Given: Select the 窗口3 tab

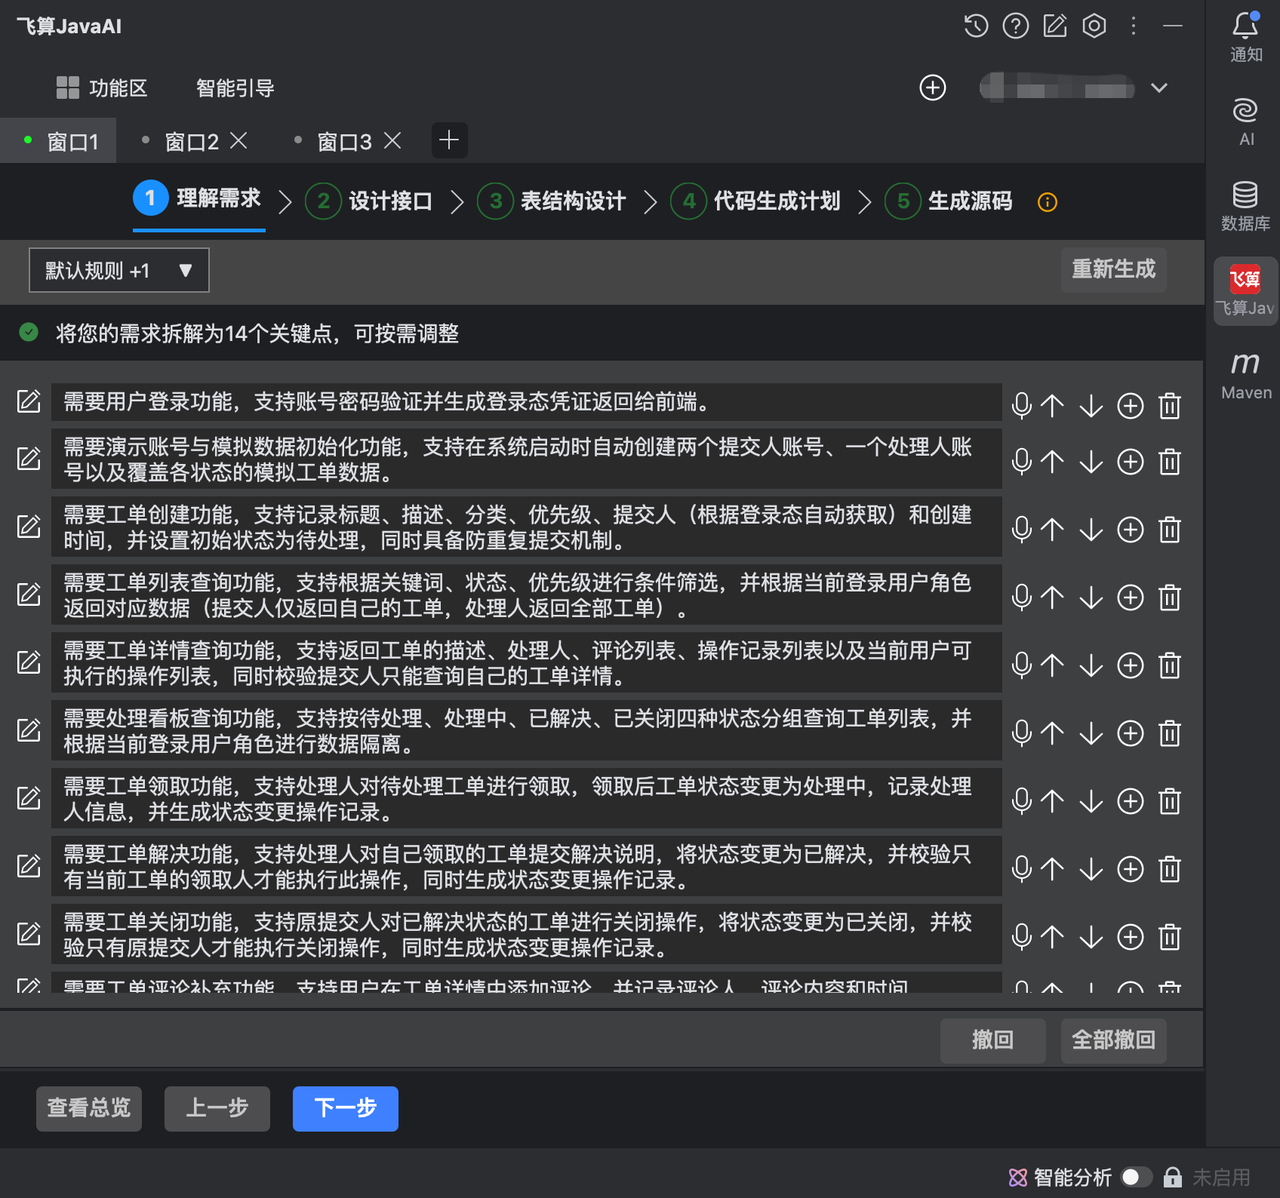Looking at the screenshot, I should coord(344,142).
